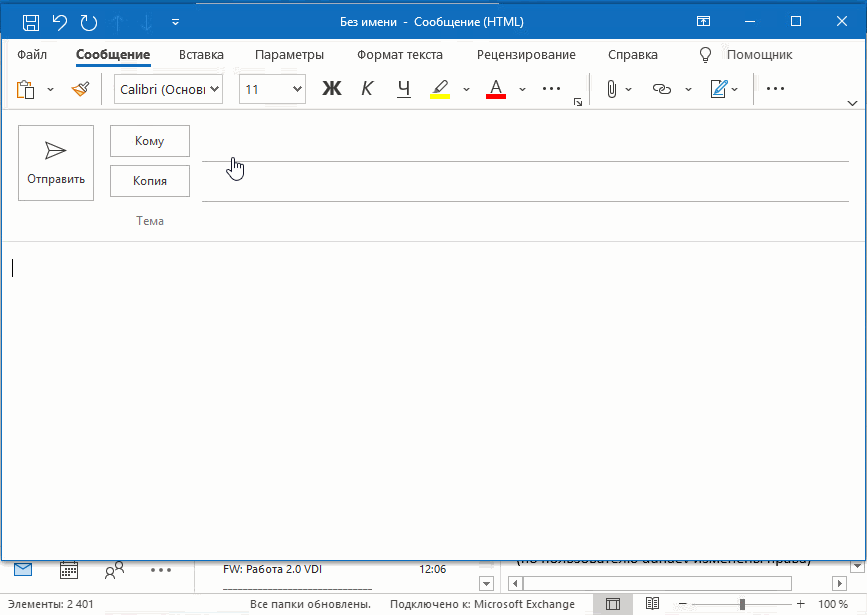Attach a file with the paperclip icon
Viewport: 867px width, 615px height.
click(x=612, y=89)
